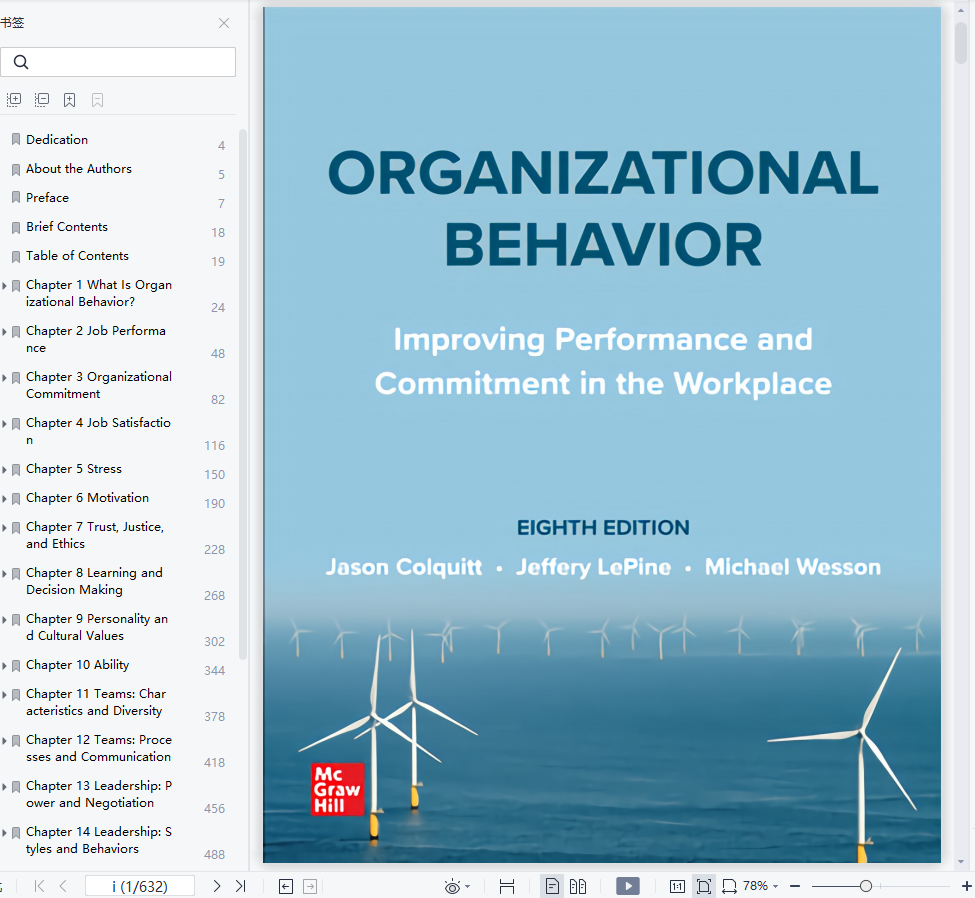Collapse all bookmarks icon

click(x=42, y=100)
